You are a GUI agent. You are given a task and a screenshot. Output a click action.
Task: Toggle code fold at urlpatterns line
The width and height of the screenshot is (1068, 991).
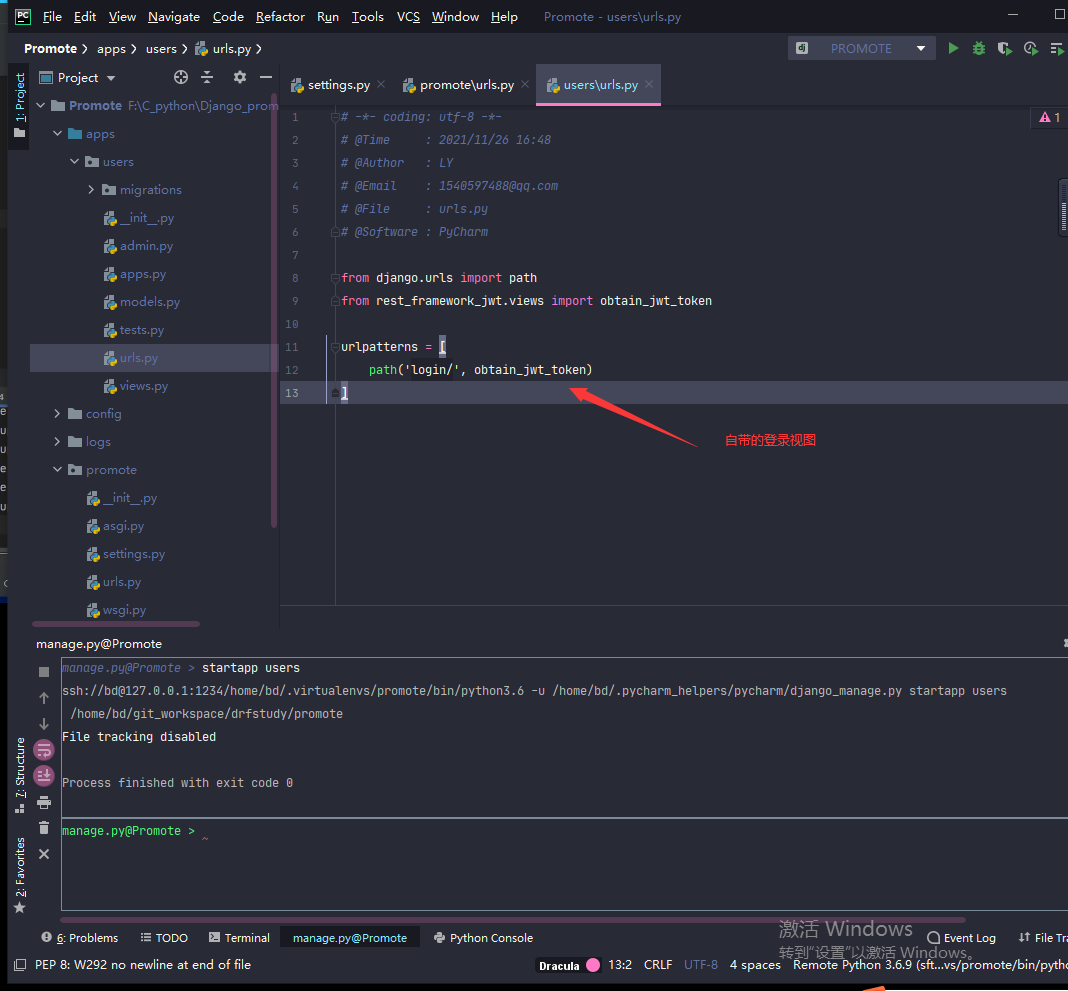[334, 347]
